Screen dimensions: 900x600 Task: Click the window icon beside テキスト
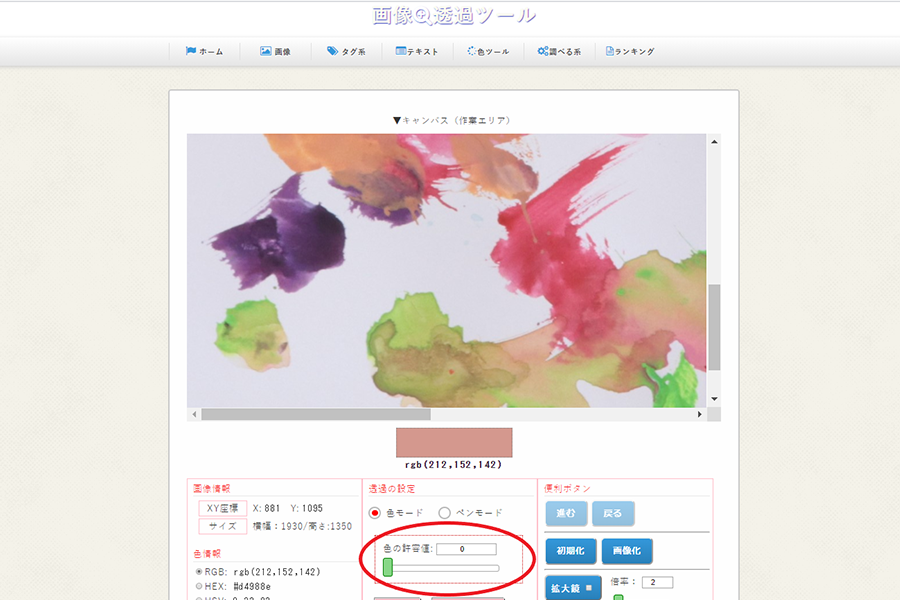(401, 51)
